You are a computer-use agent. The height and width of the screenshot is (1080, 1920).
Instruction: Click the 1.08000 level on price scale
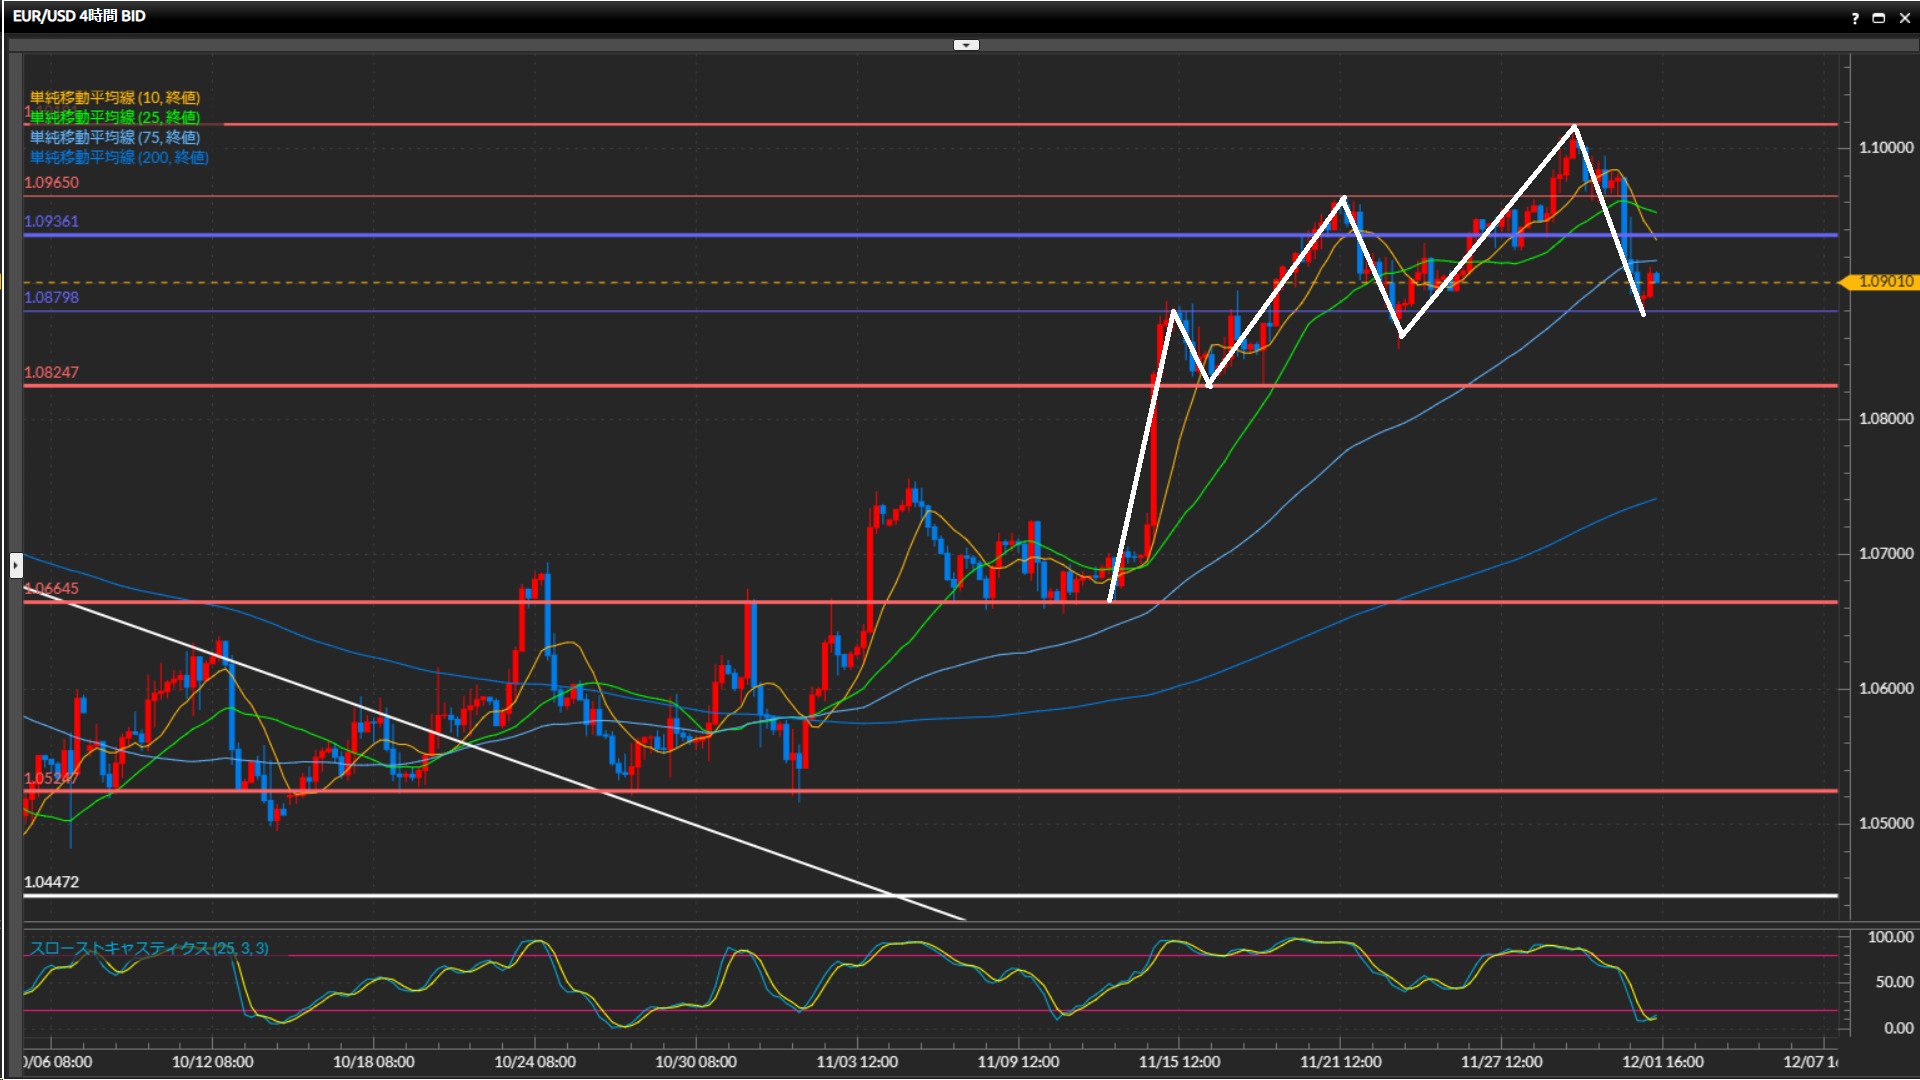tap(1885, 418)
